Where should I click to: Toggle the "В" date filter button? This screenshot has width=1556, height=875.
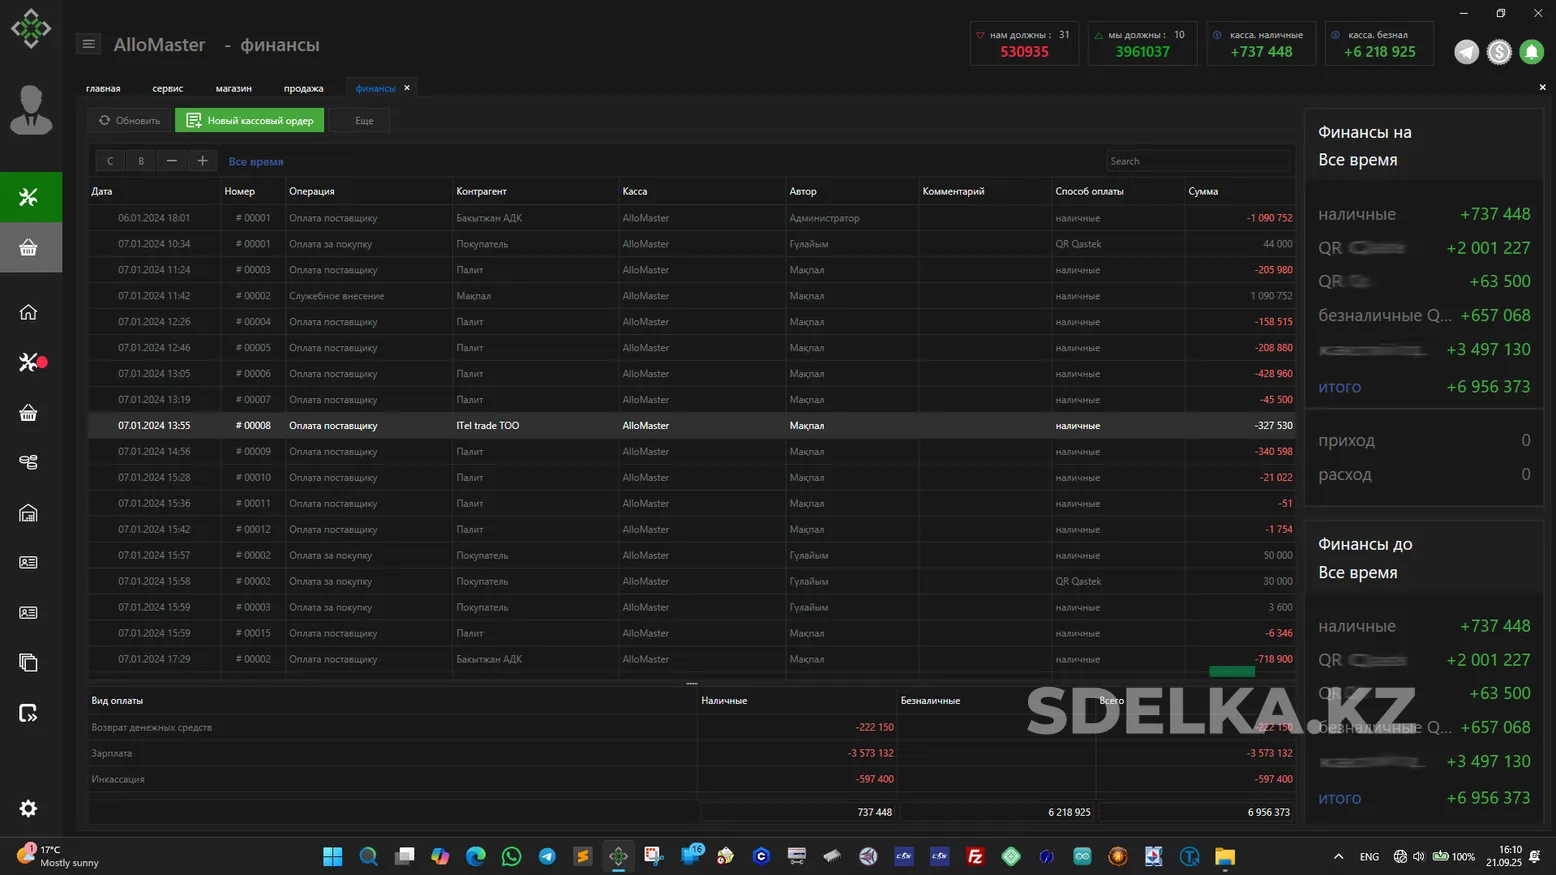point(141,161)
